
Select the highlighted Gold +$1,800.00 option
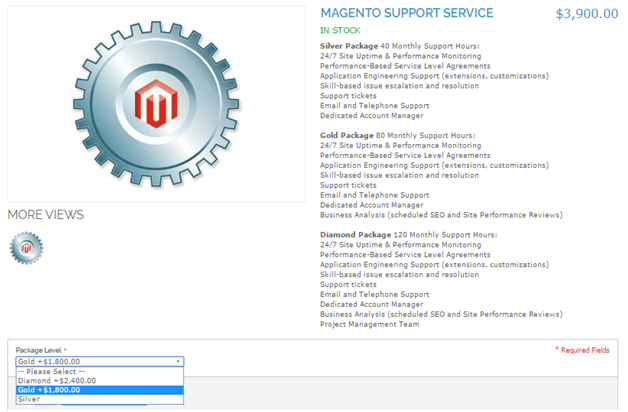(x=100, y=390)
